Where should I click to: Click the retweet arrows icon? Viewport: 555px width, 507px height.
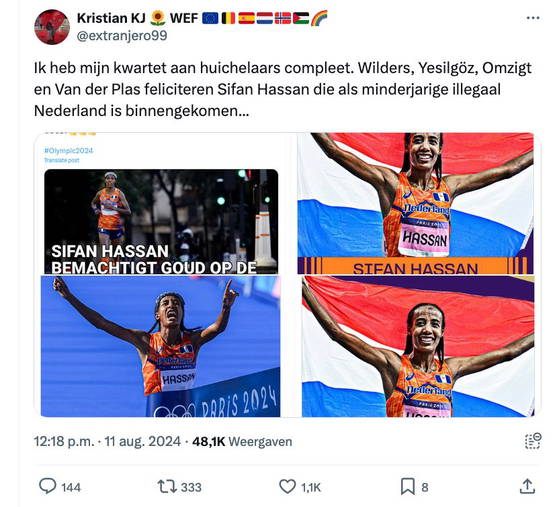pos(167,486)
